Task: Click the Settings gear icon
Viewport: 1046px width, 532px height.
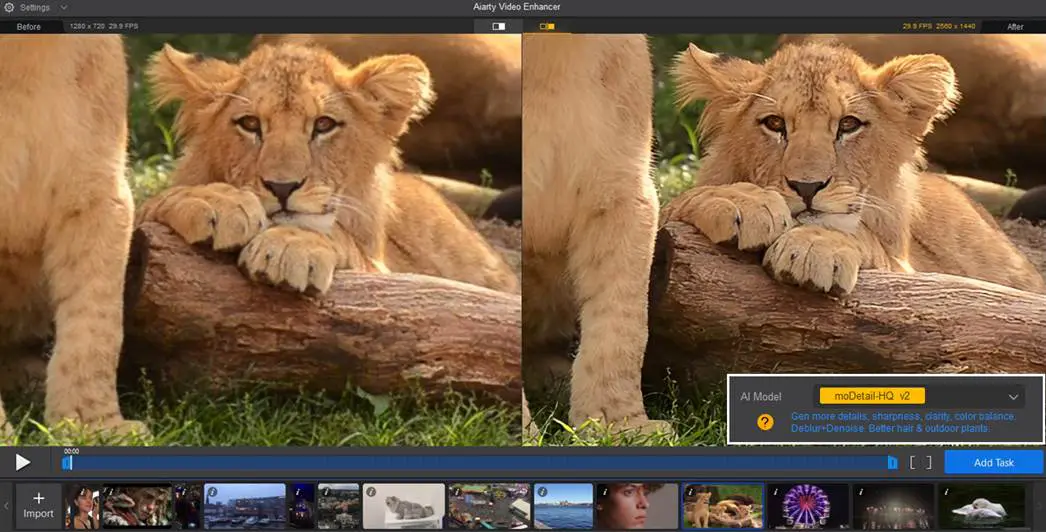Action: 9,7
